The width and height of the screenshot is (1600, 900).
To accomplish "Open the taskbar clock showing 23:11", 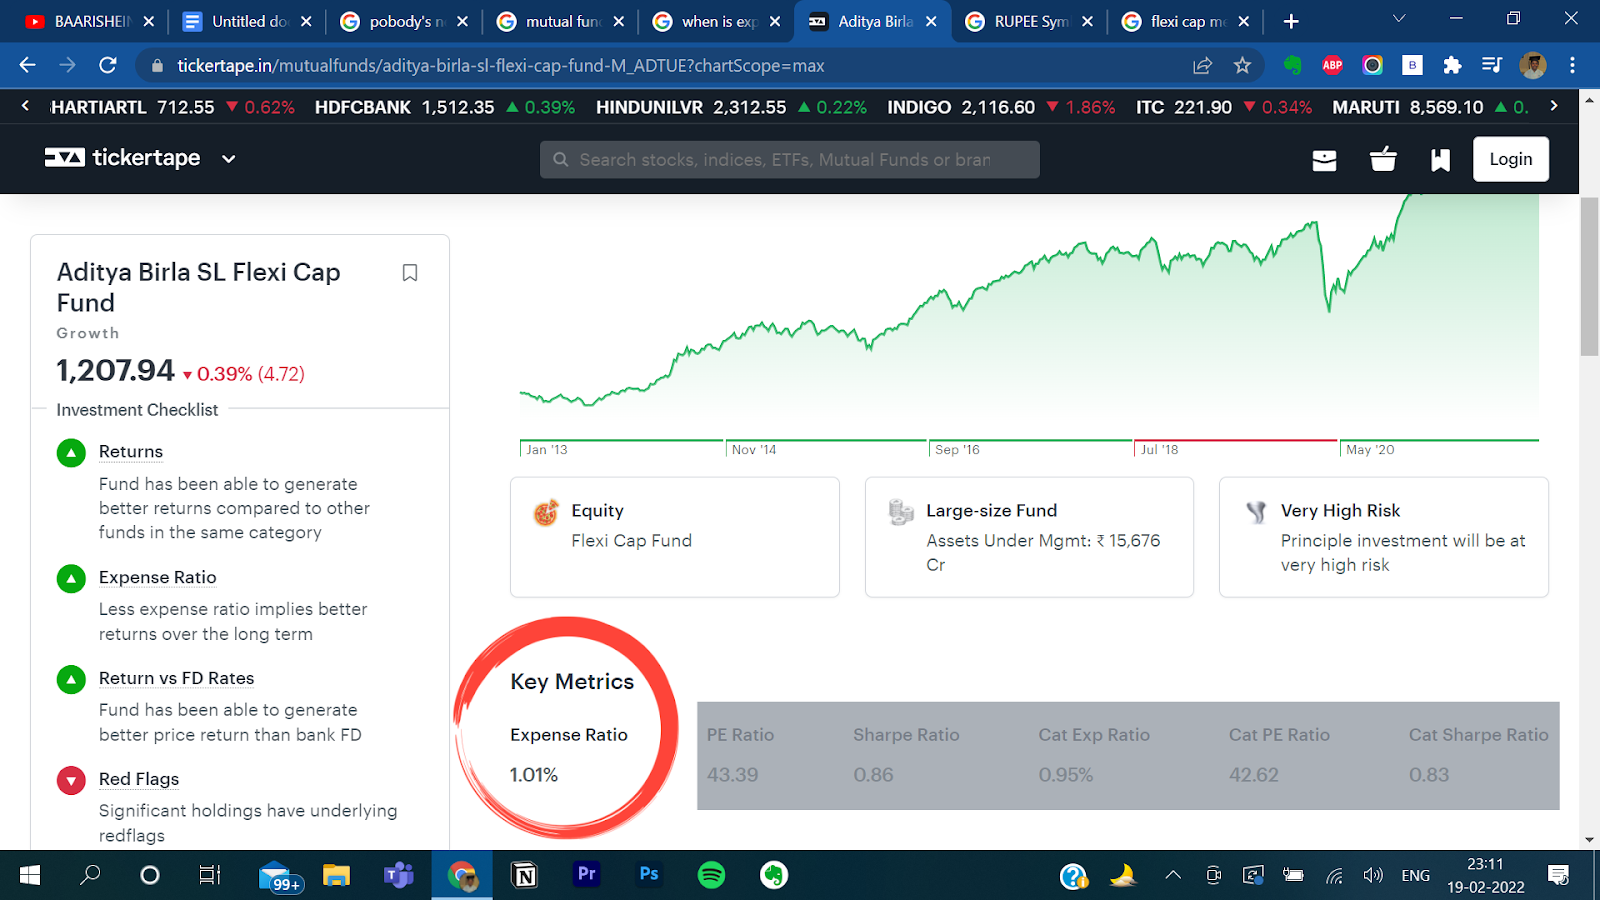I will coord(1486,876).
